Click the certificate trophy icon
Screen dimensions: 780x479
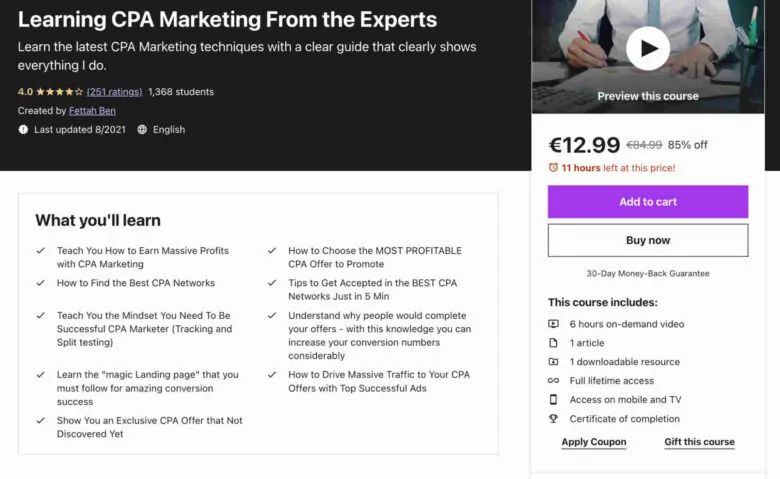pyautogui.click(x=553, y=419)
